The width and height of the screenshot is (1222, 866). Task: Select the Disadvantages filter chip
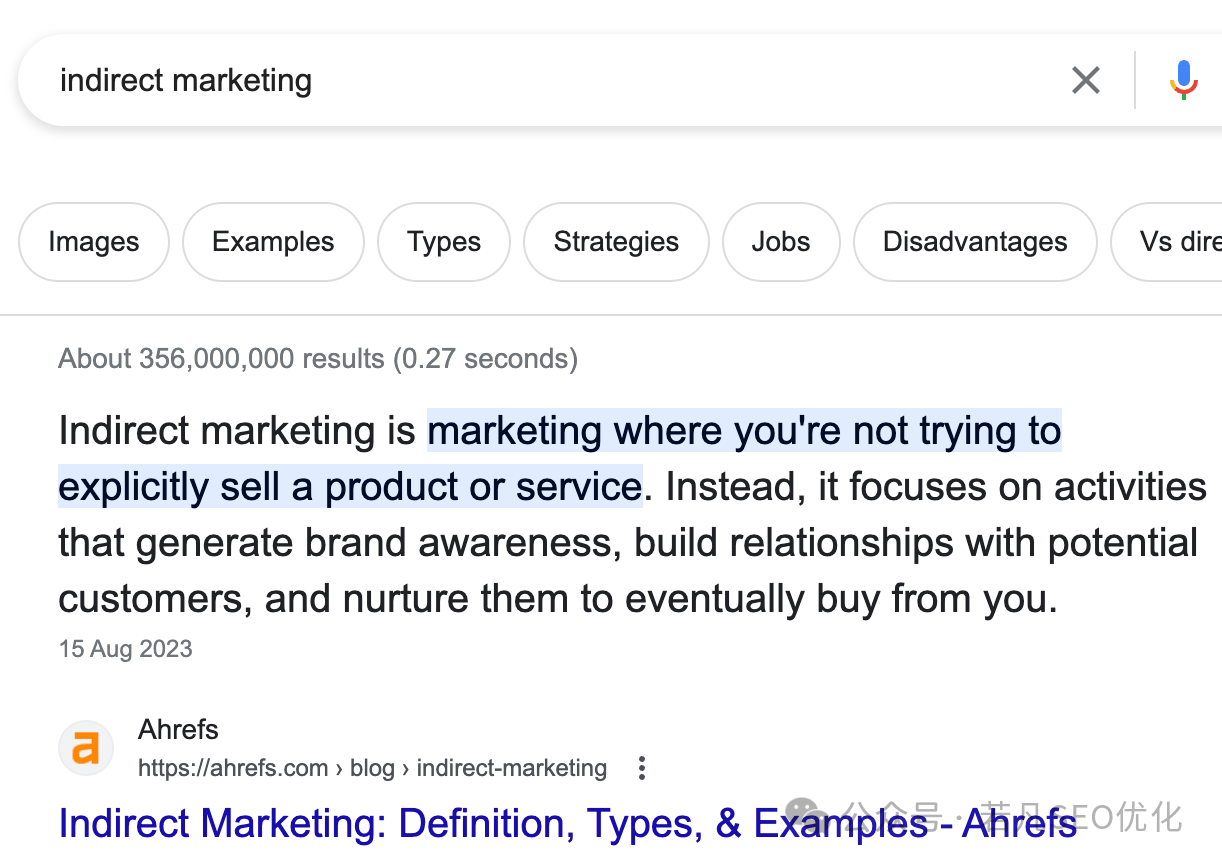tap(975, 242)
